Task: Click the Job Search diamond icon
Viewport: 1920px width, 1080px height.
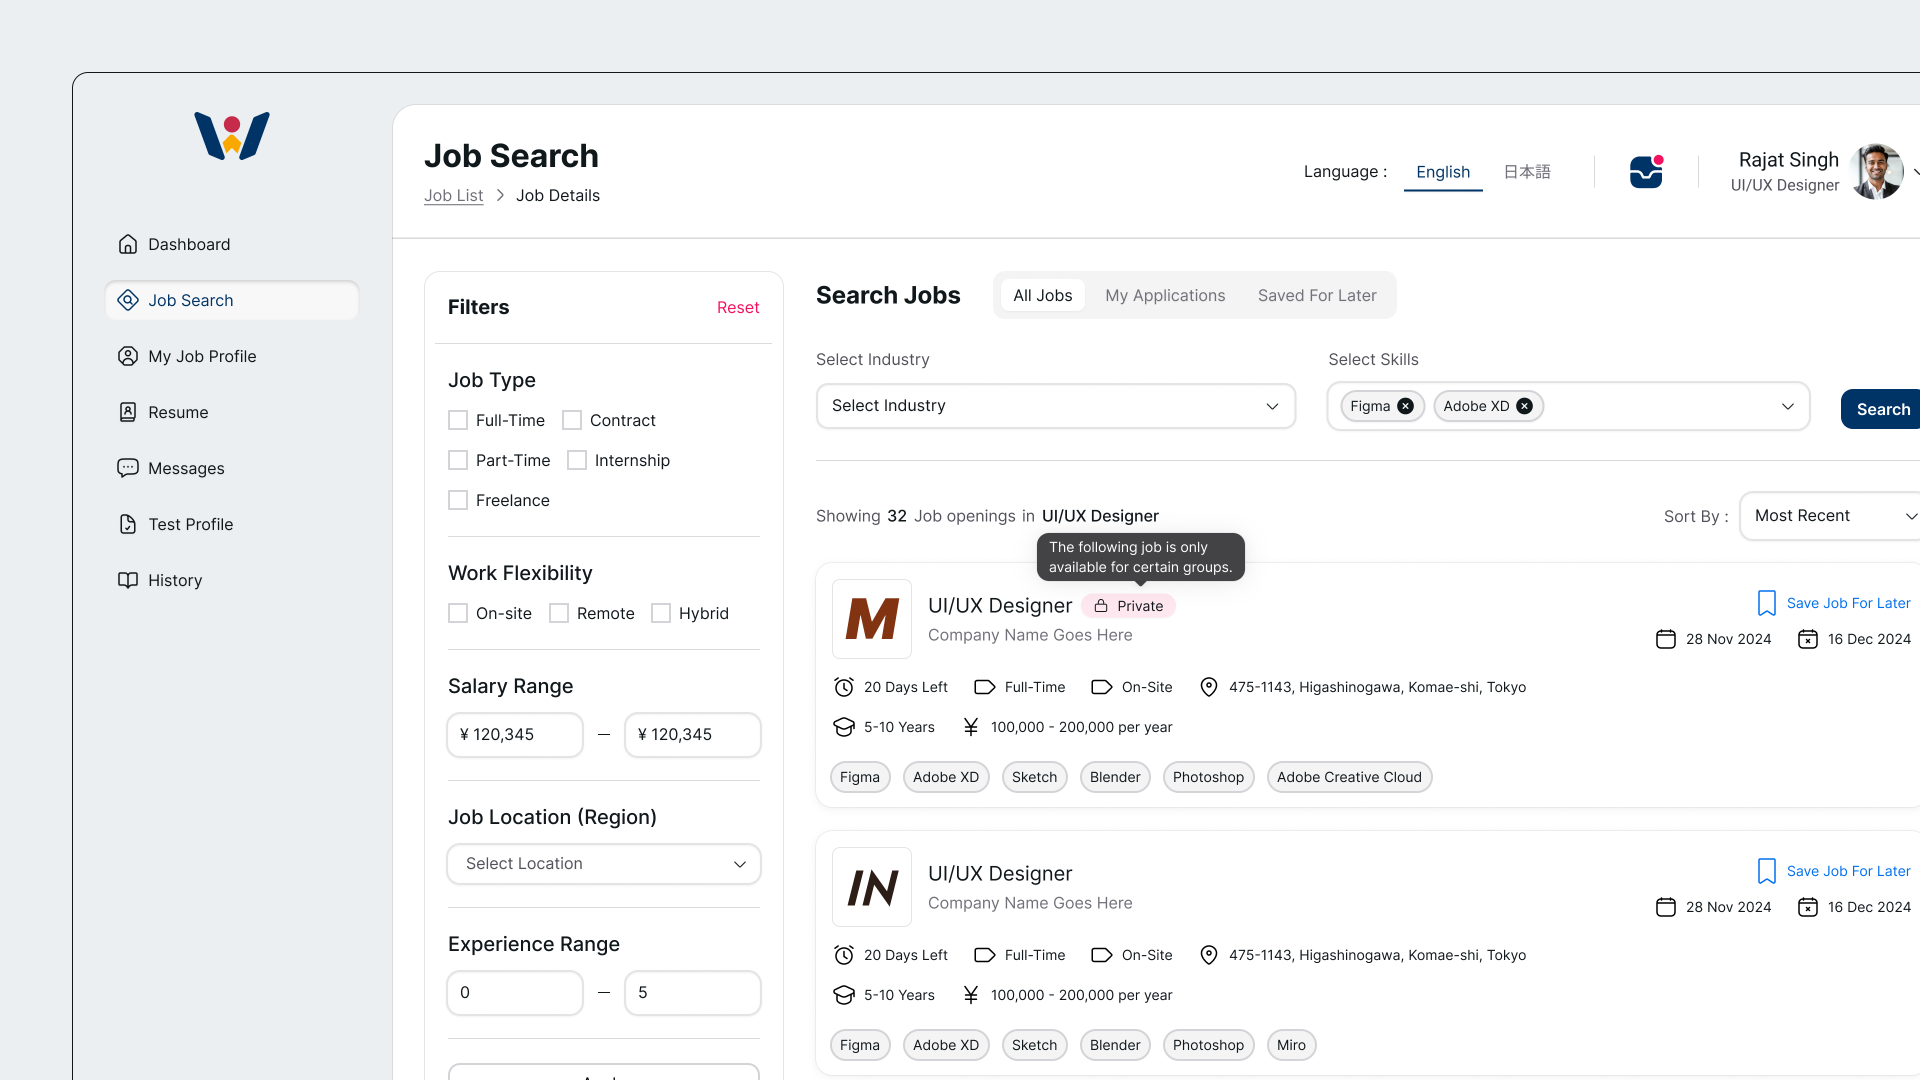Action: 128,300
